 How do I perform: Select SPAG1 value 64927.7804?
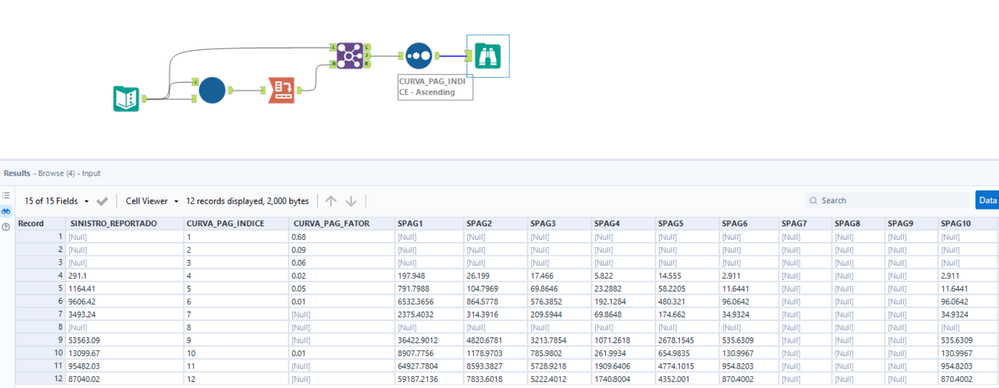(429, 366)
